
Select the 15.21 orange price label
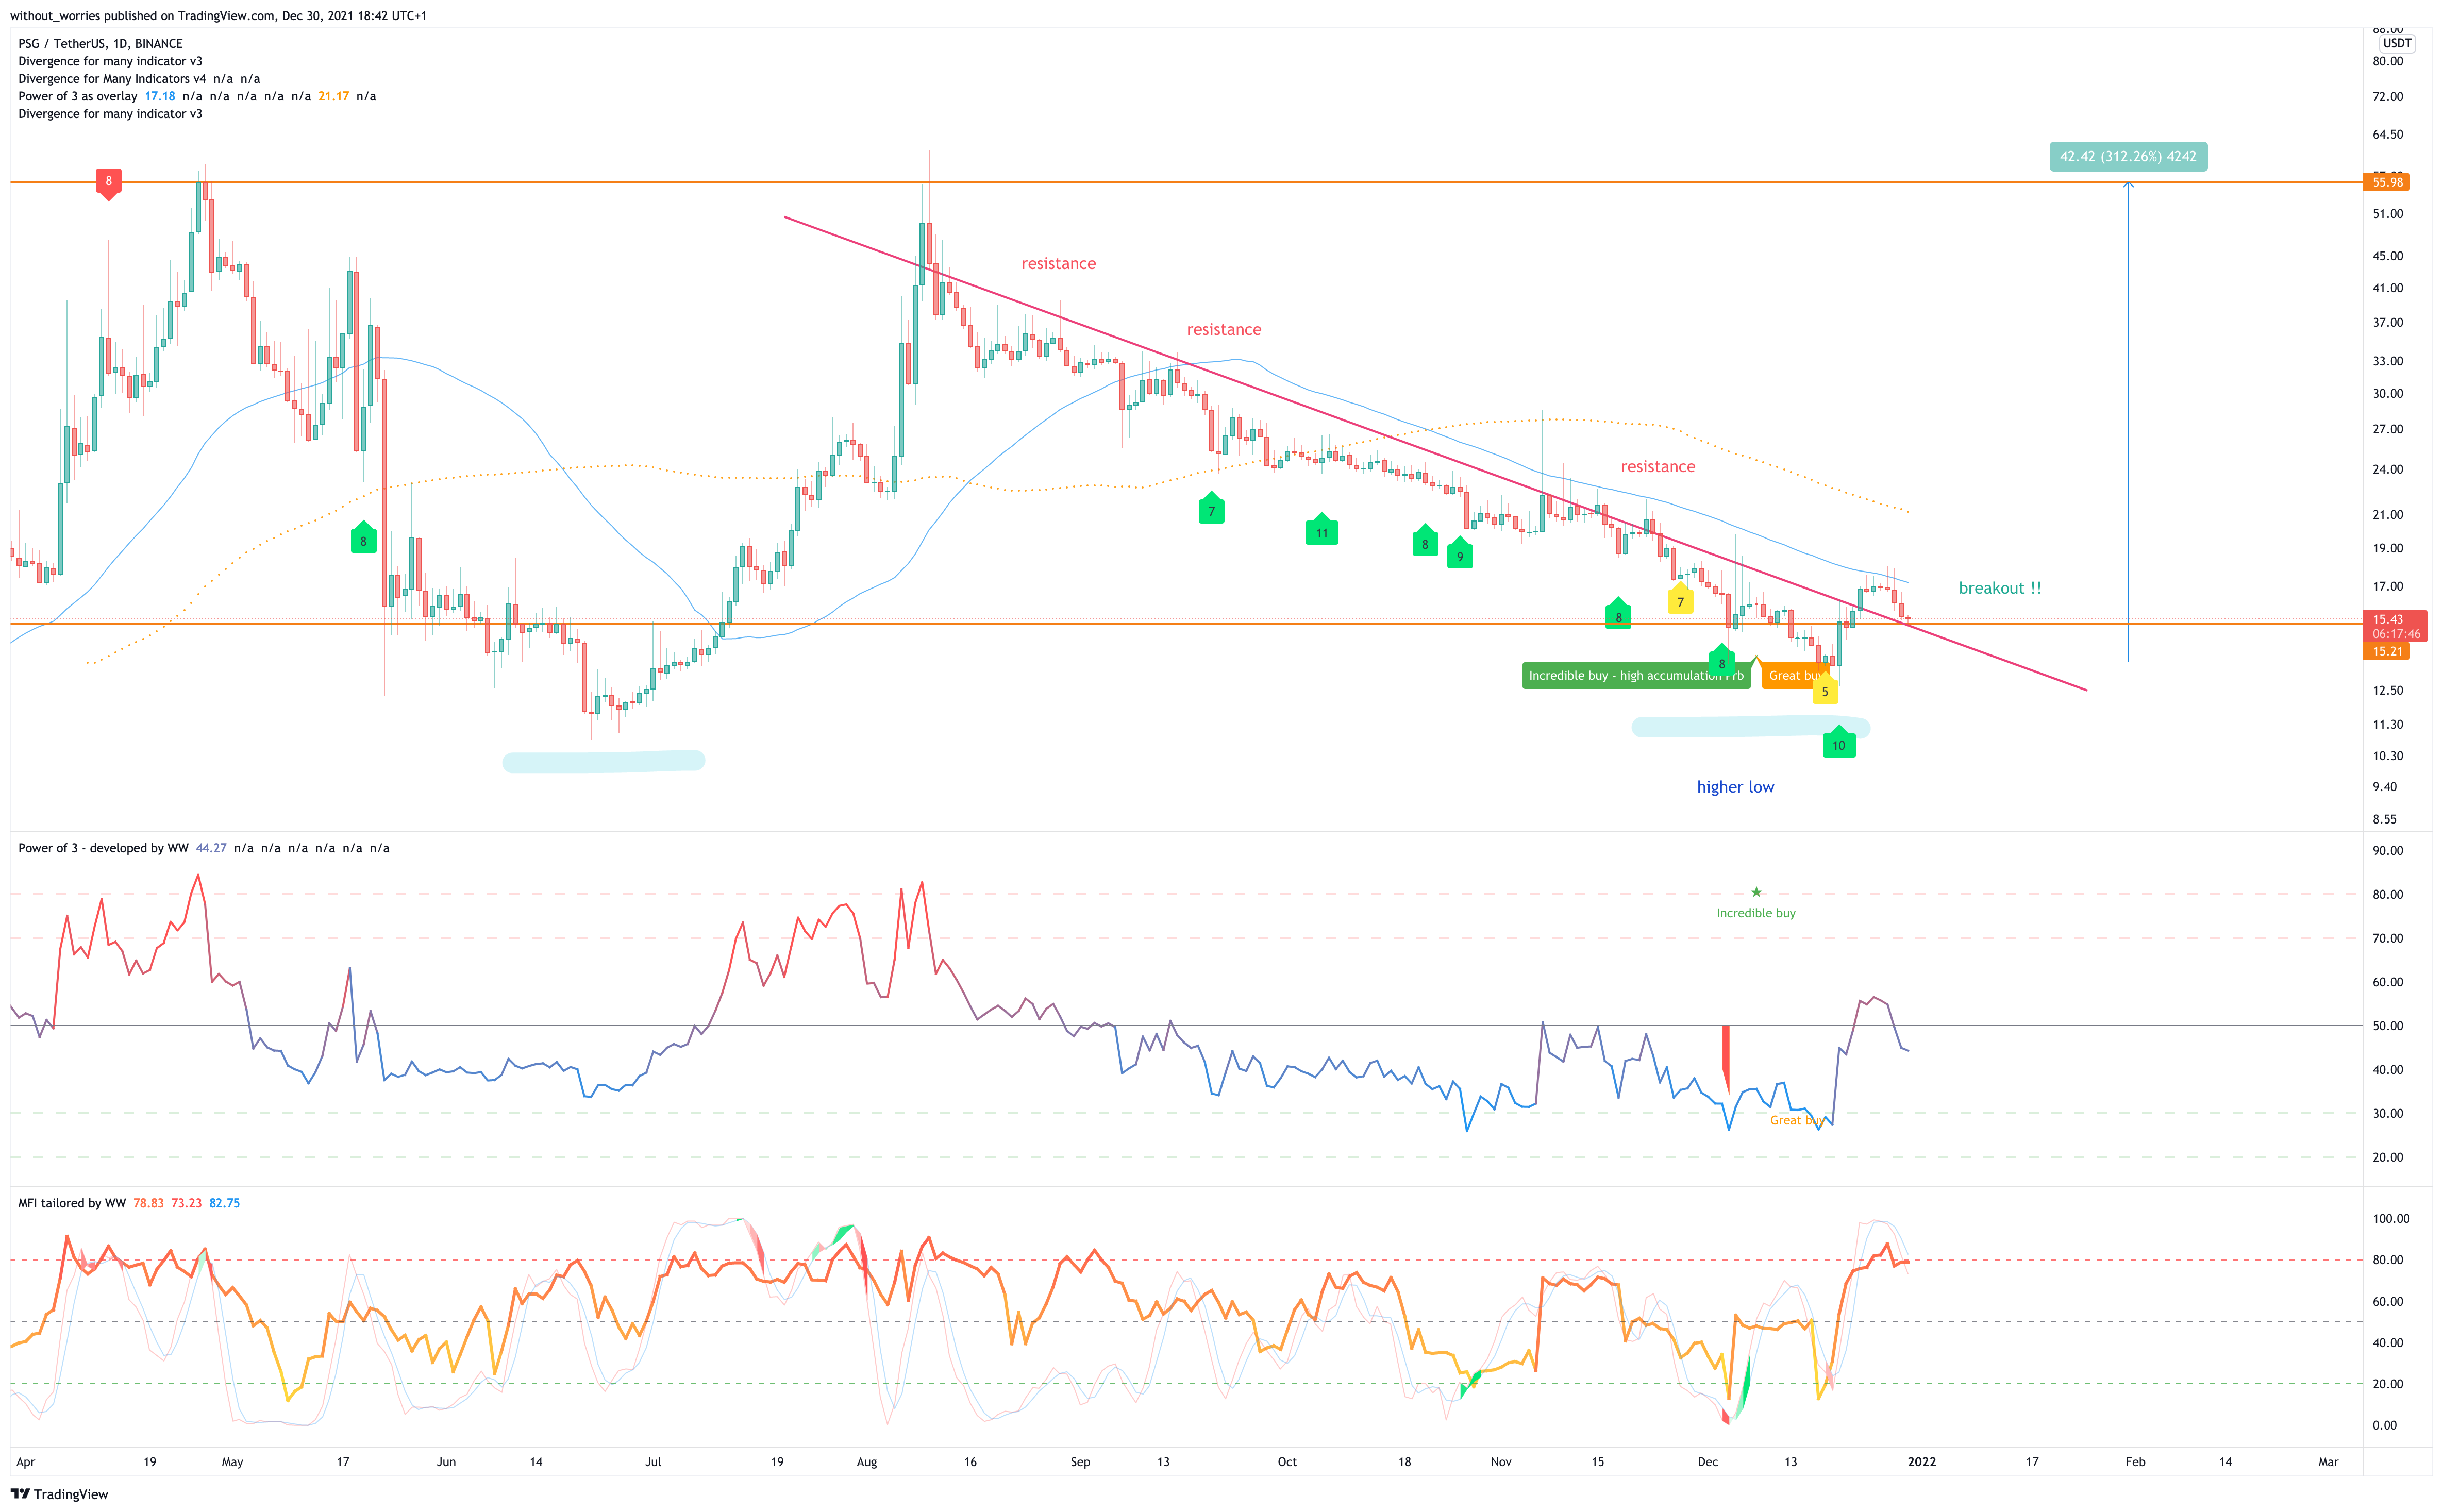click(2386, 651)
